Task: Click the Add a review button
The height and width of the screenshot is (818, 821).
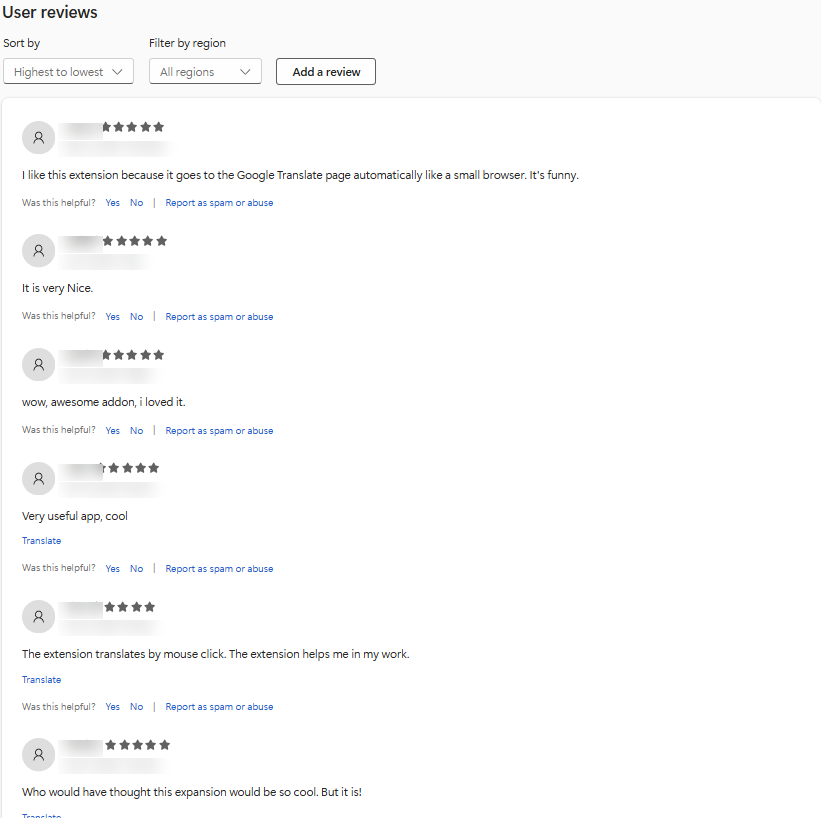Action: 326,71
